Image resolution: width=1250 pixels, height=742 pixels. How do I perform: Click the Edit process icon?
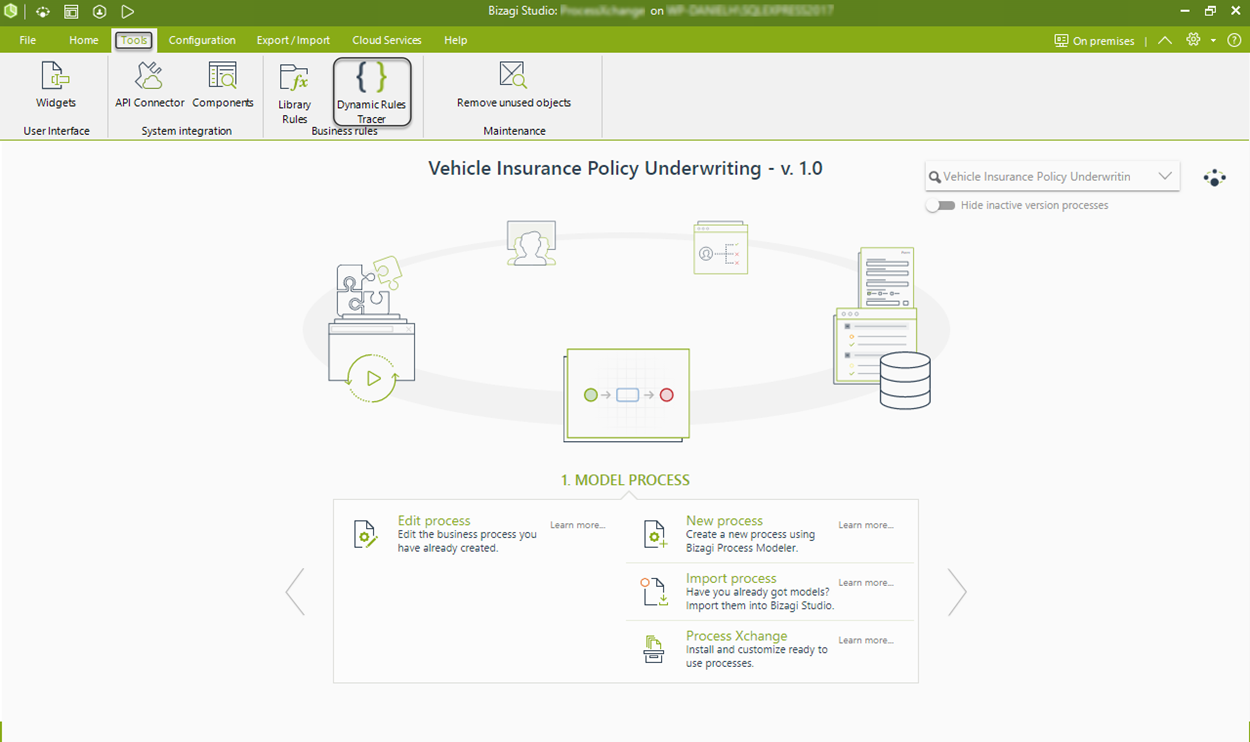click(366, 535)
